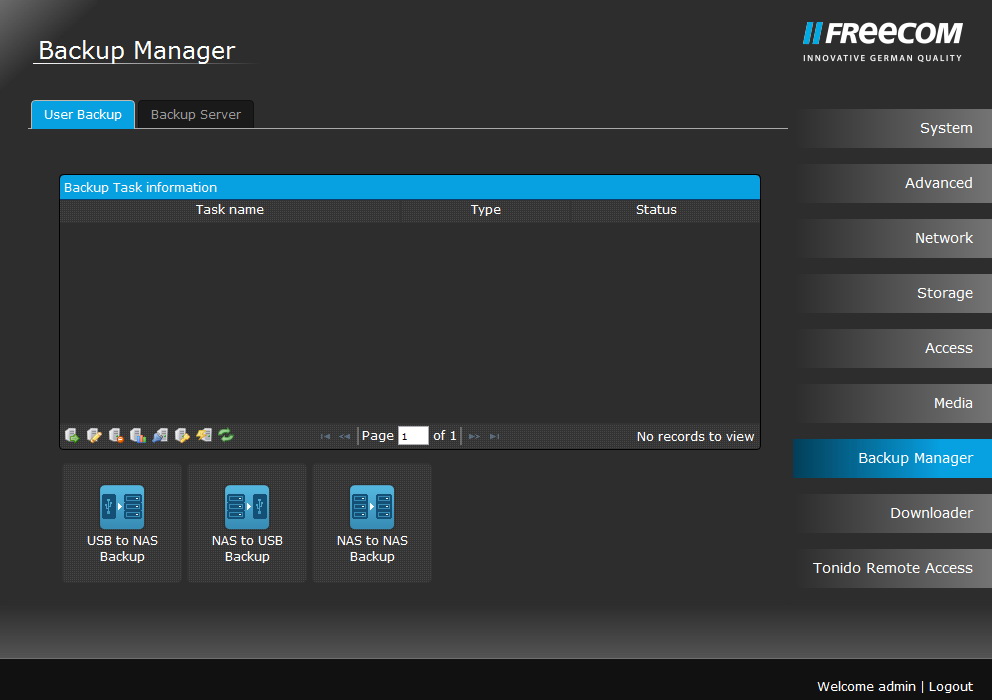Start a NAS to NAS Backup
992x700 pixels.
tap(372, 522)
